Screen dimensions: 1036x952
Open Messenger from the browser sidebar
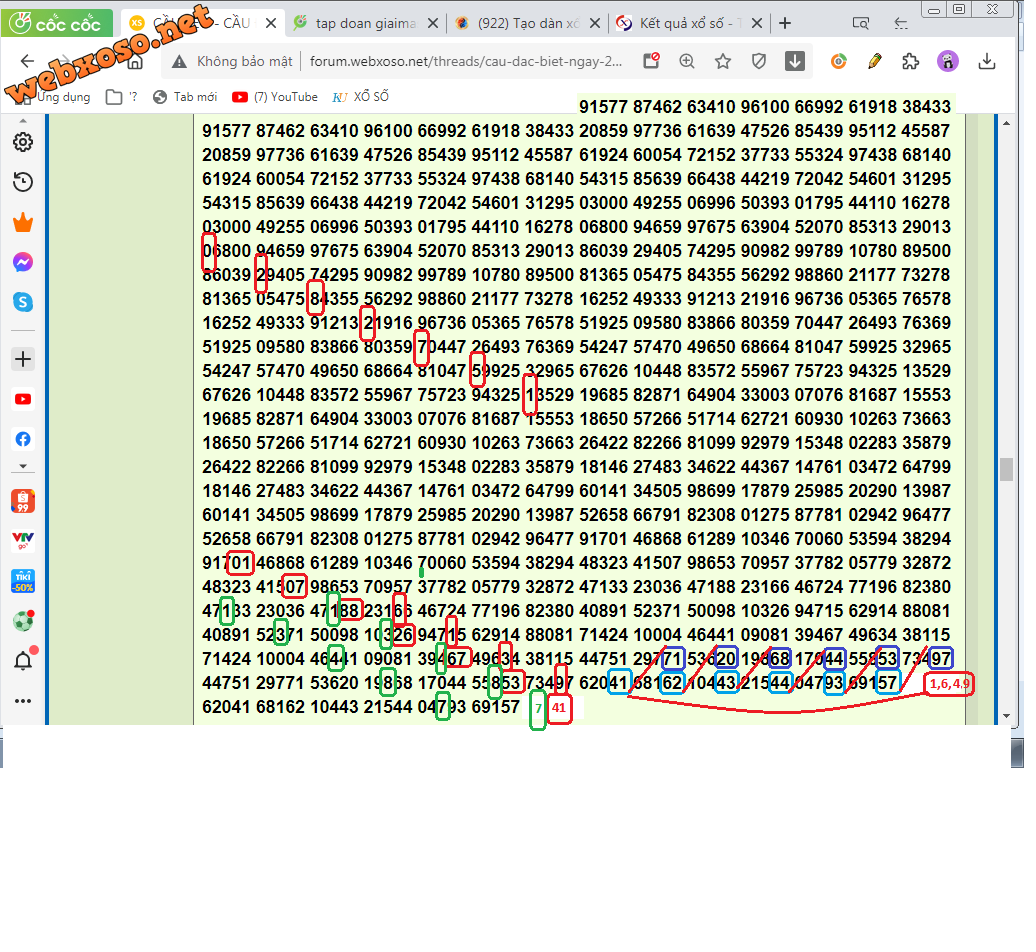point(22,262)
